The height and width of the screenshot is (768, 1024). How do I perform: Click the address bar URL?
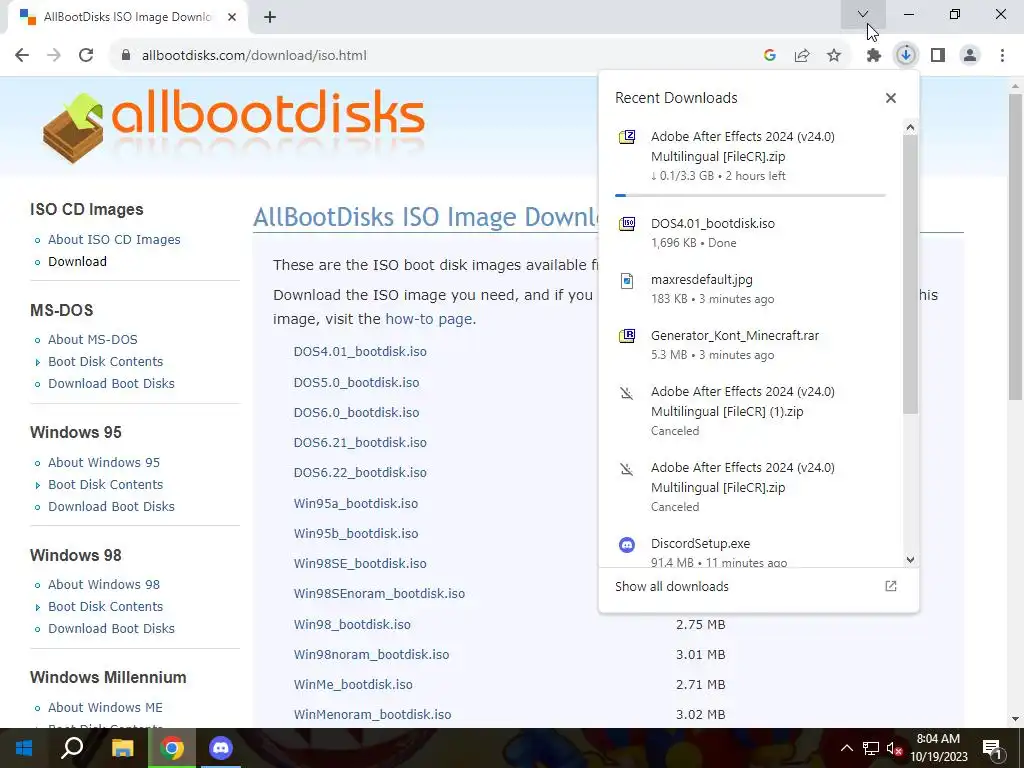[254, 56]
